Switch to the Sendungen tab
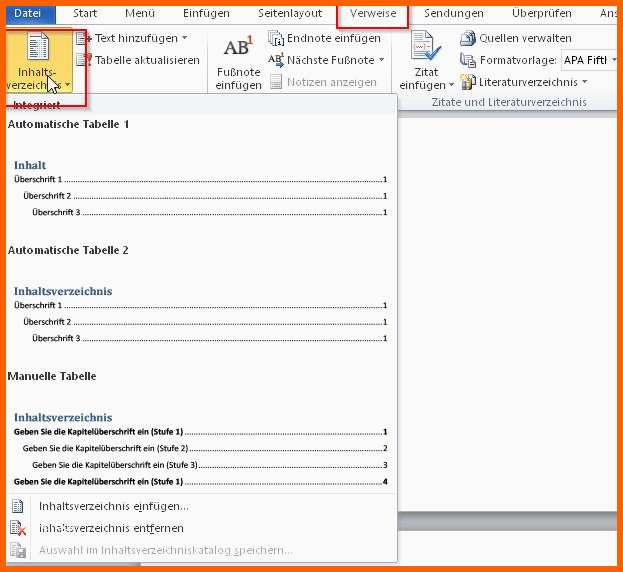This screenshot has width=623, height=572. pyautogui.click(x=453, y=14)
